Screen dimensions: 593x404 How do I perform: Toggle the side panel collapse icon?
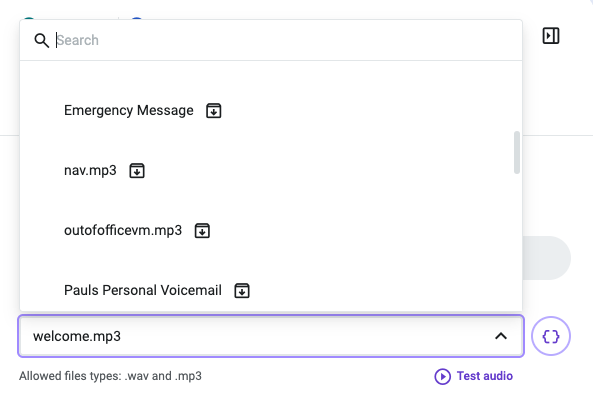pos(551,36)
